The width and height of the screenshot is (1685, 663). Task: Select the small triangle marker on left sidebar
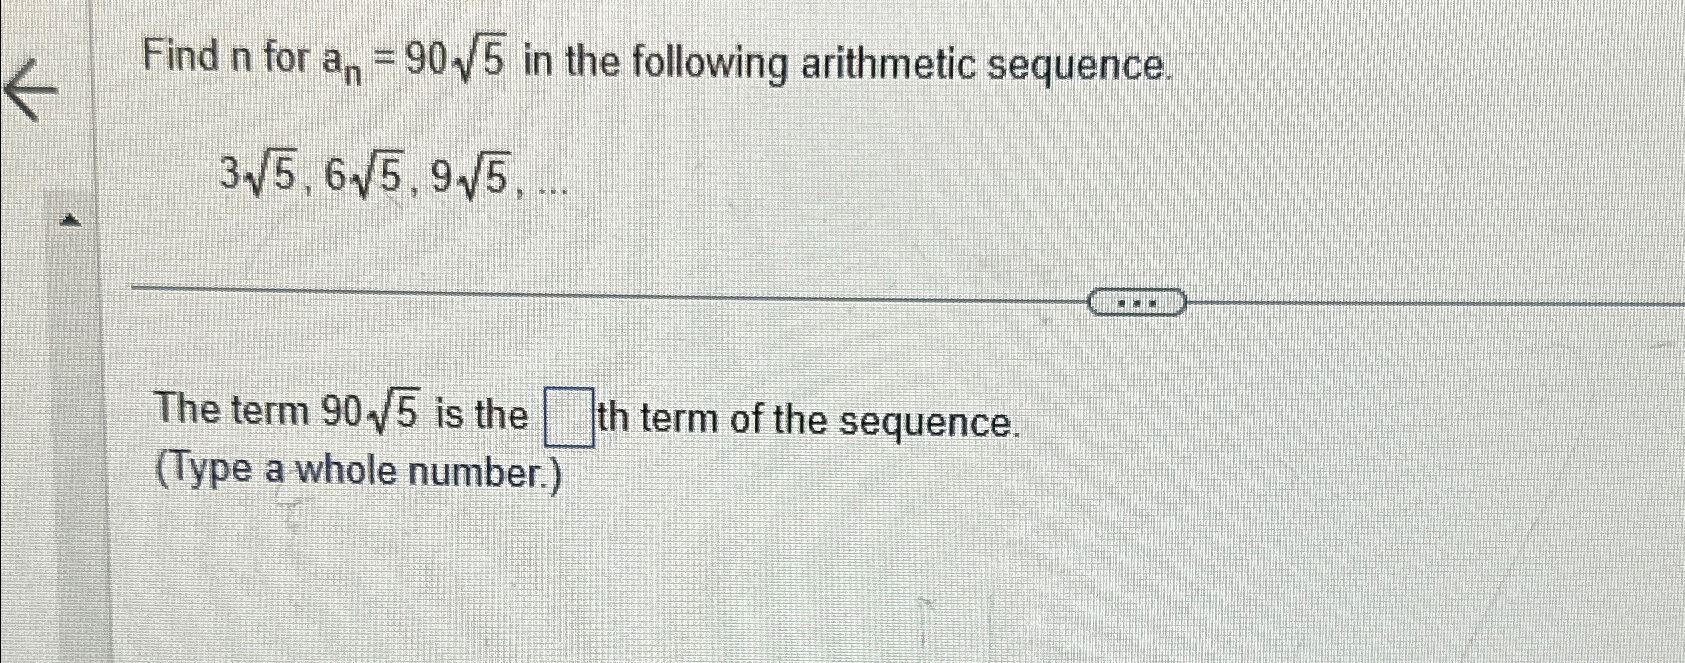coord(68,221)
